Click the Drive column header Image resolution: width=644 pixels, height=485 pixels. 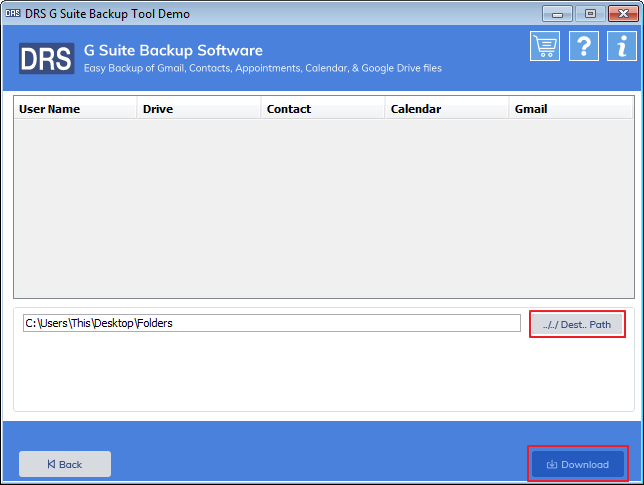coord(199,109)
